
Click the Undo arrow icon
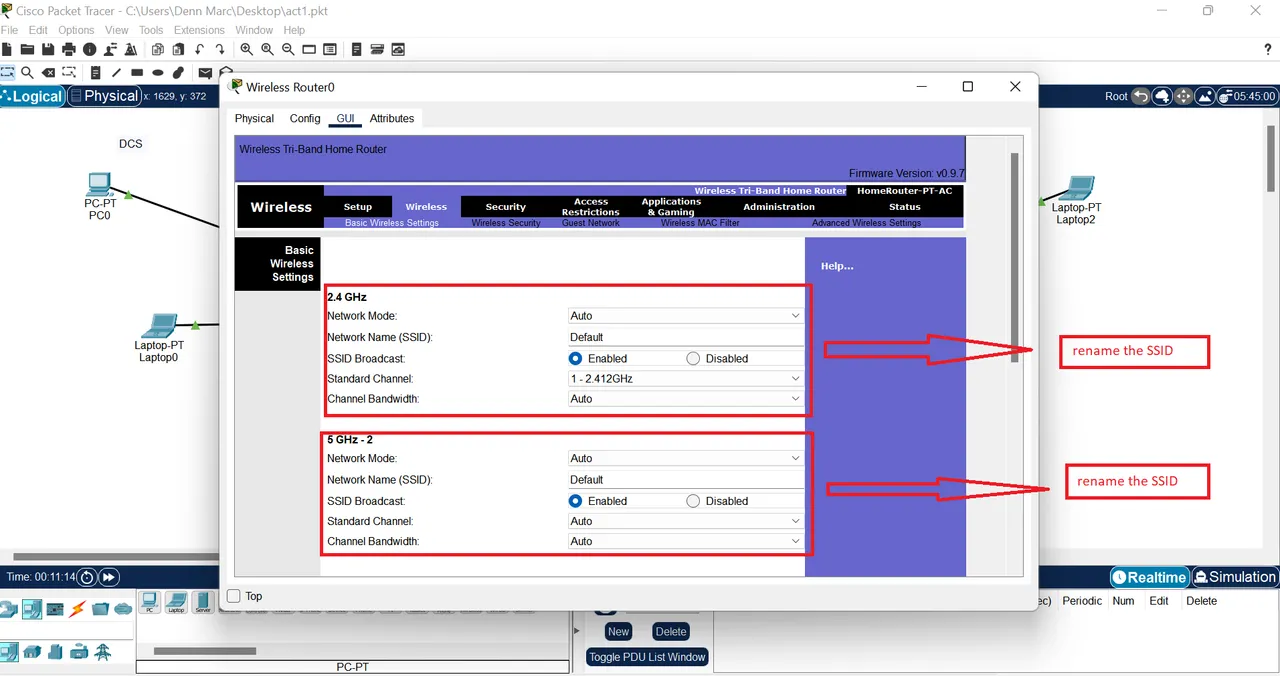click(x=199, y=49)
